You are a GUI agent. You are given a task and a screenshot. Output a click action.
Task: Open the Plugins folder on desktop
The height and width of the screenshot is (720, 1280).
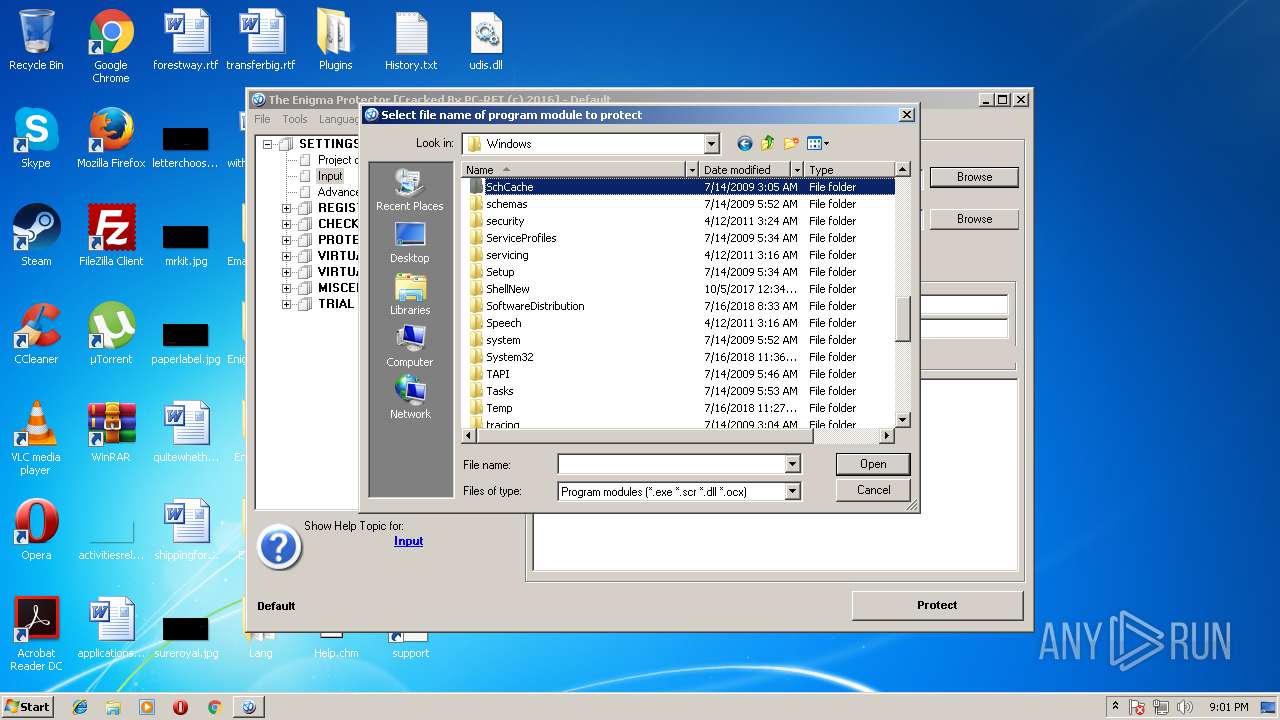coord(336,41)
